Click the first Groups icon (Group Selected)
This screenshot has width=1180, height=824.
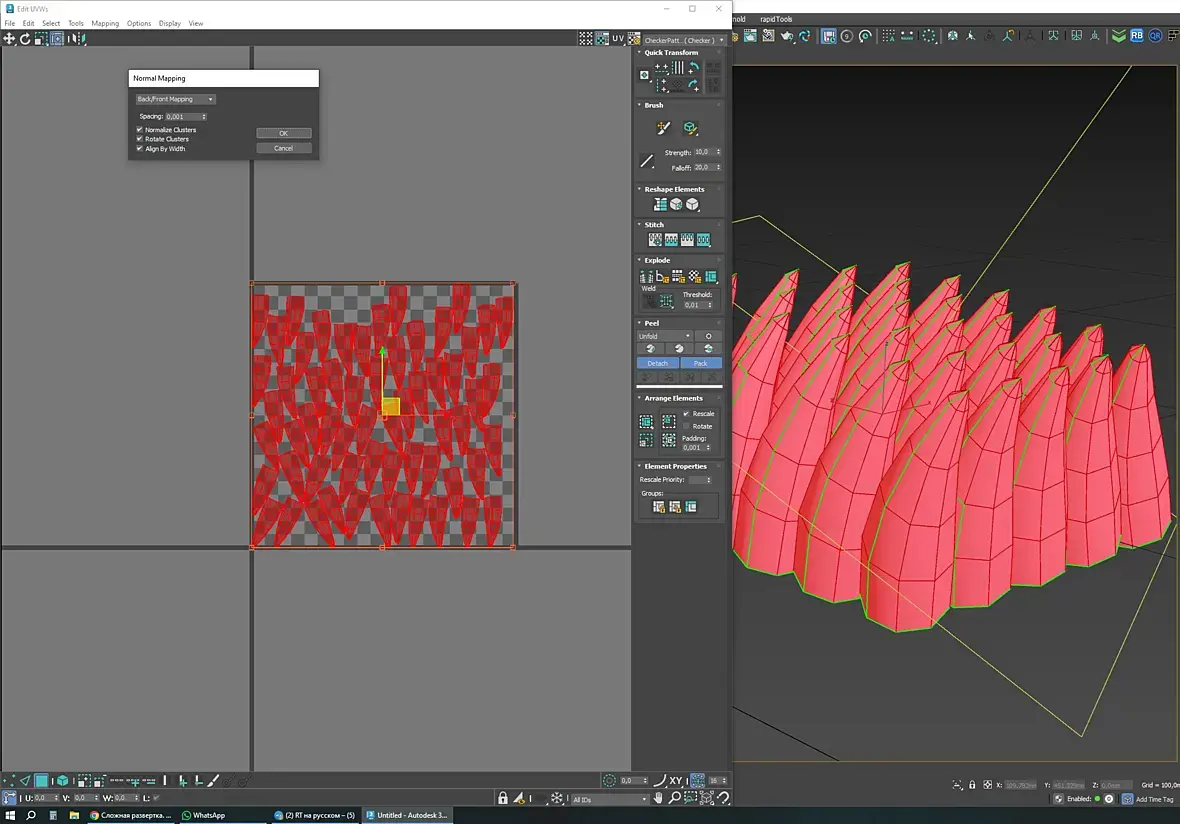tap(658, 507)
